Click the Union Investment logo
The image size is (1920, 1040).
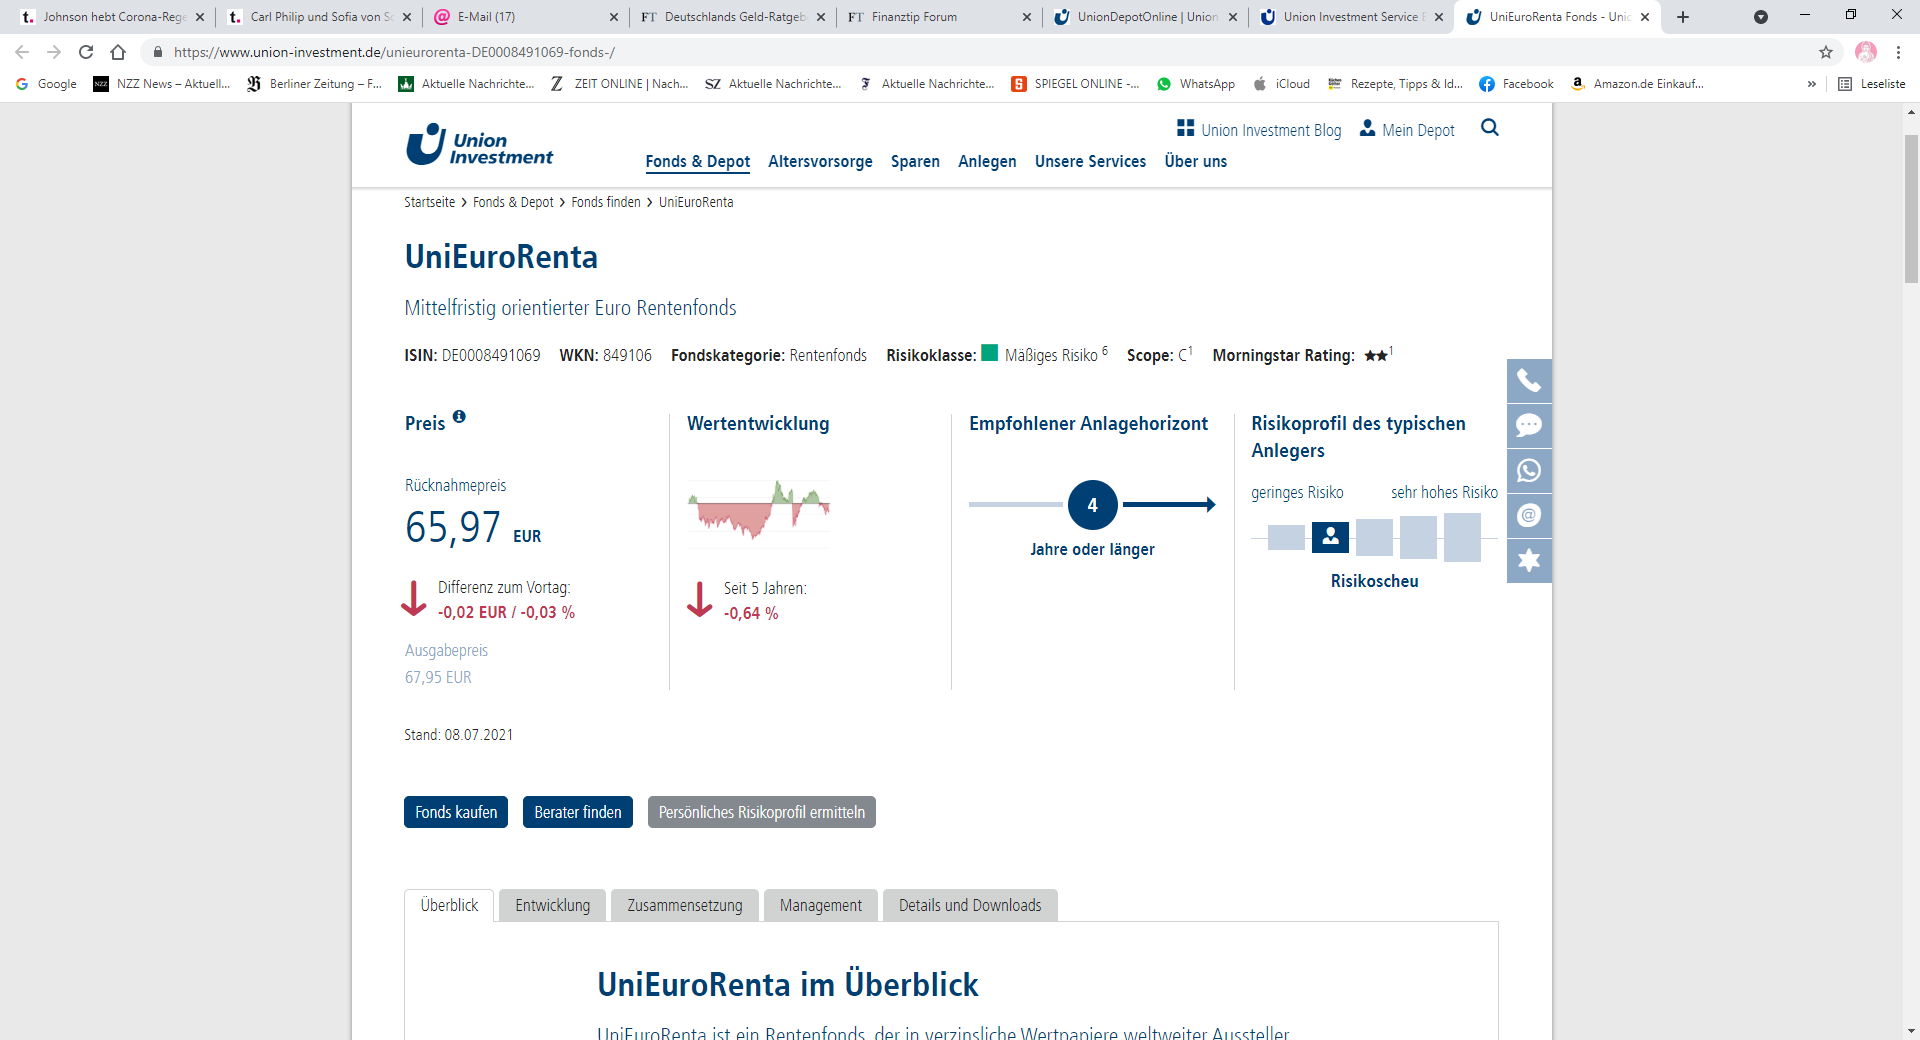[x=480, y=146]
